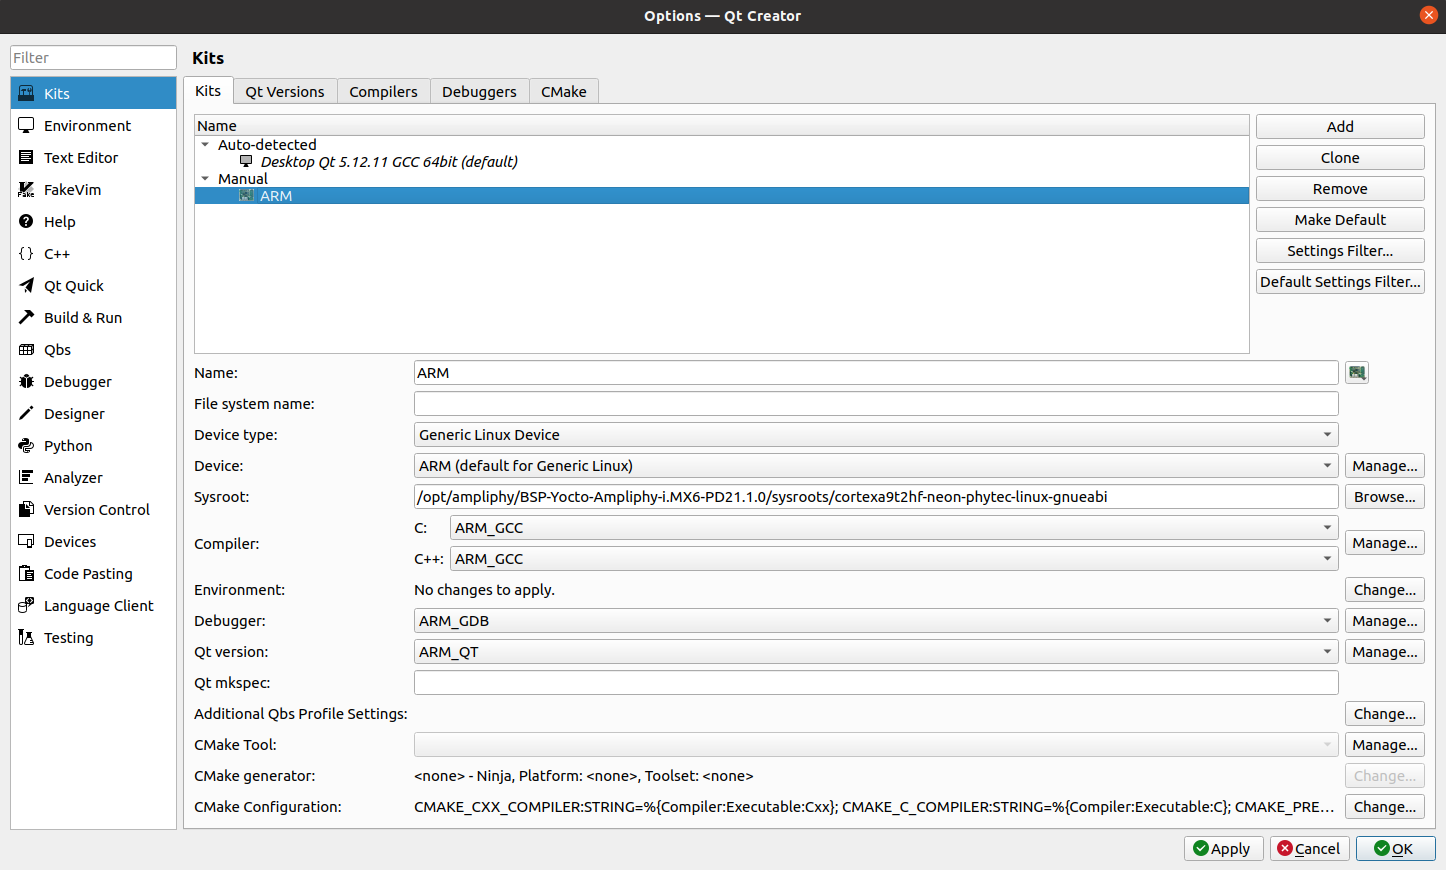
Task: Change the kit icon next to Name field
Action: [1357, 373]
